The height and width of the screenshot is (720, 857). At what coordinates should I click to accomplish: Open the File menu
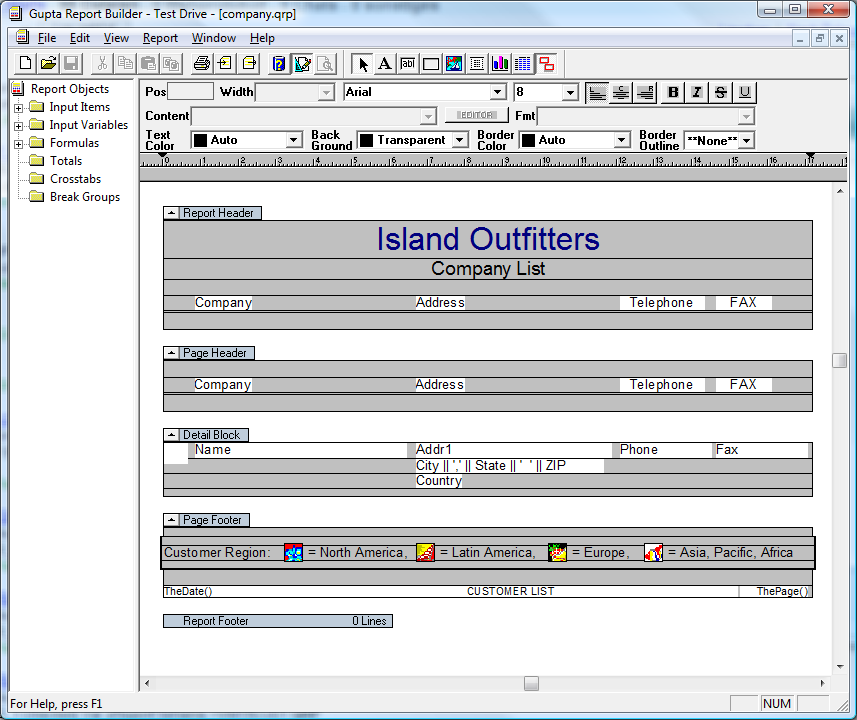[46, 38]
